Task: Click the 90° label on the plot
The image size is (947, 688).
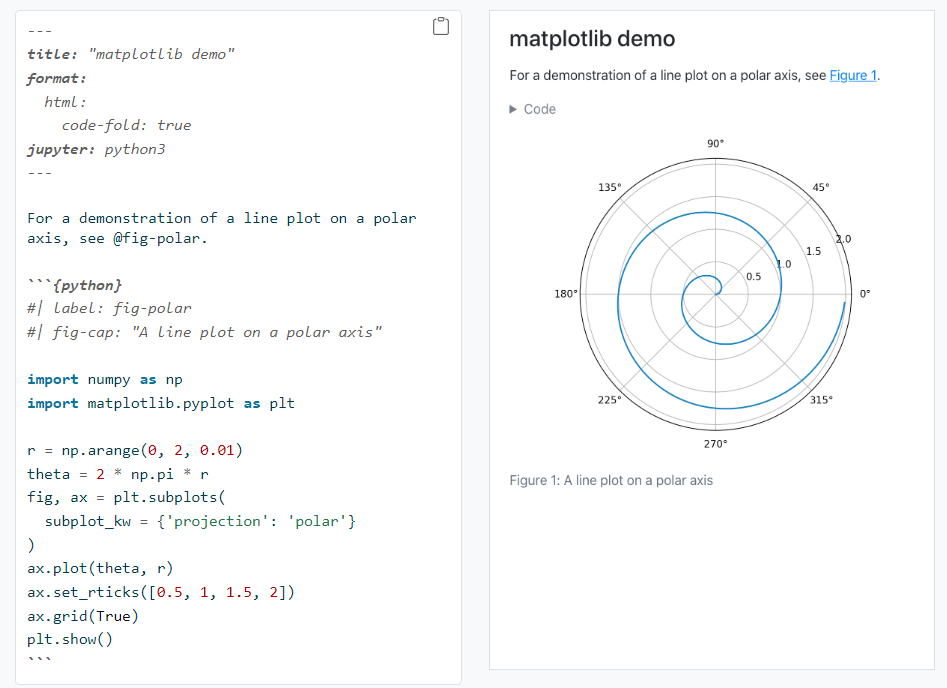Action: pyautogui.click(x=716, y=144)
